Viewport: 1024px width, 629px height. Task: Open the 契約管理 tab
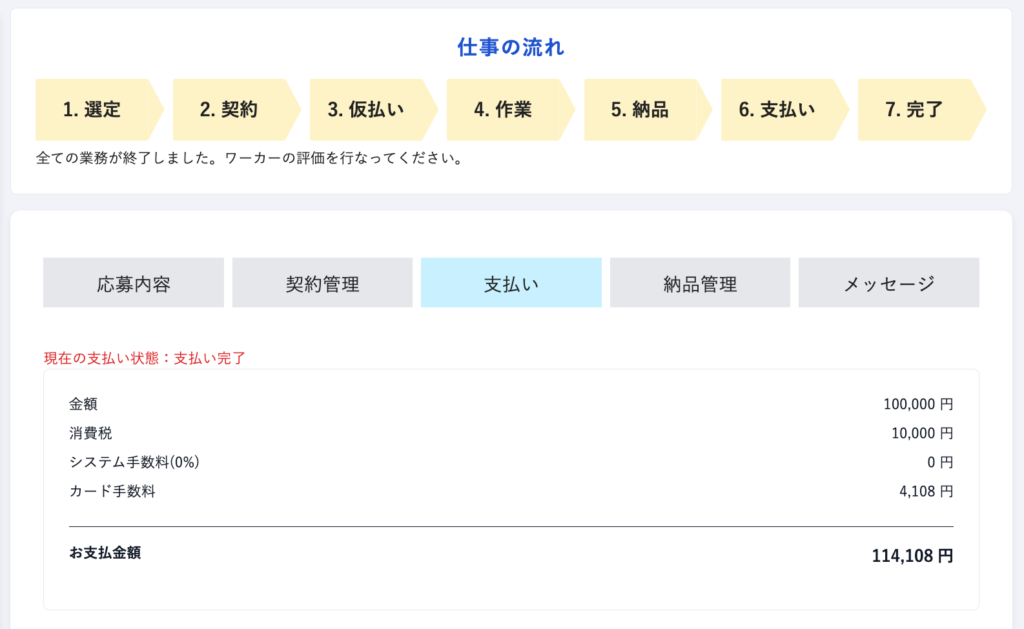point(322,283)
